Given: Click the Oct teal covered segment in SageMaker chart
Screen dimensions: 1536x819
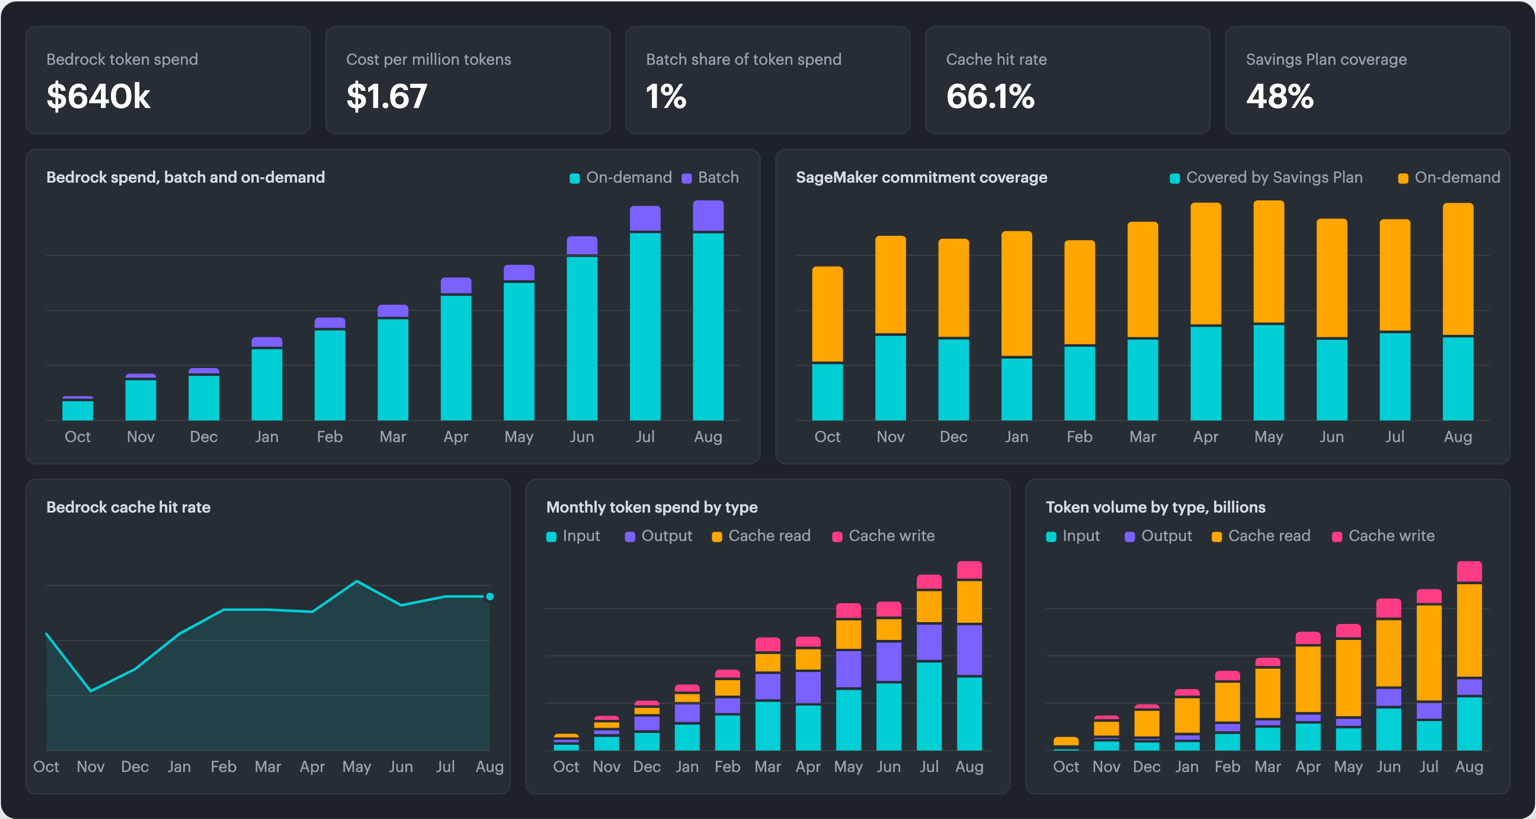Looking at the screenshot, I should (827, 392).
